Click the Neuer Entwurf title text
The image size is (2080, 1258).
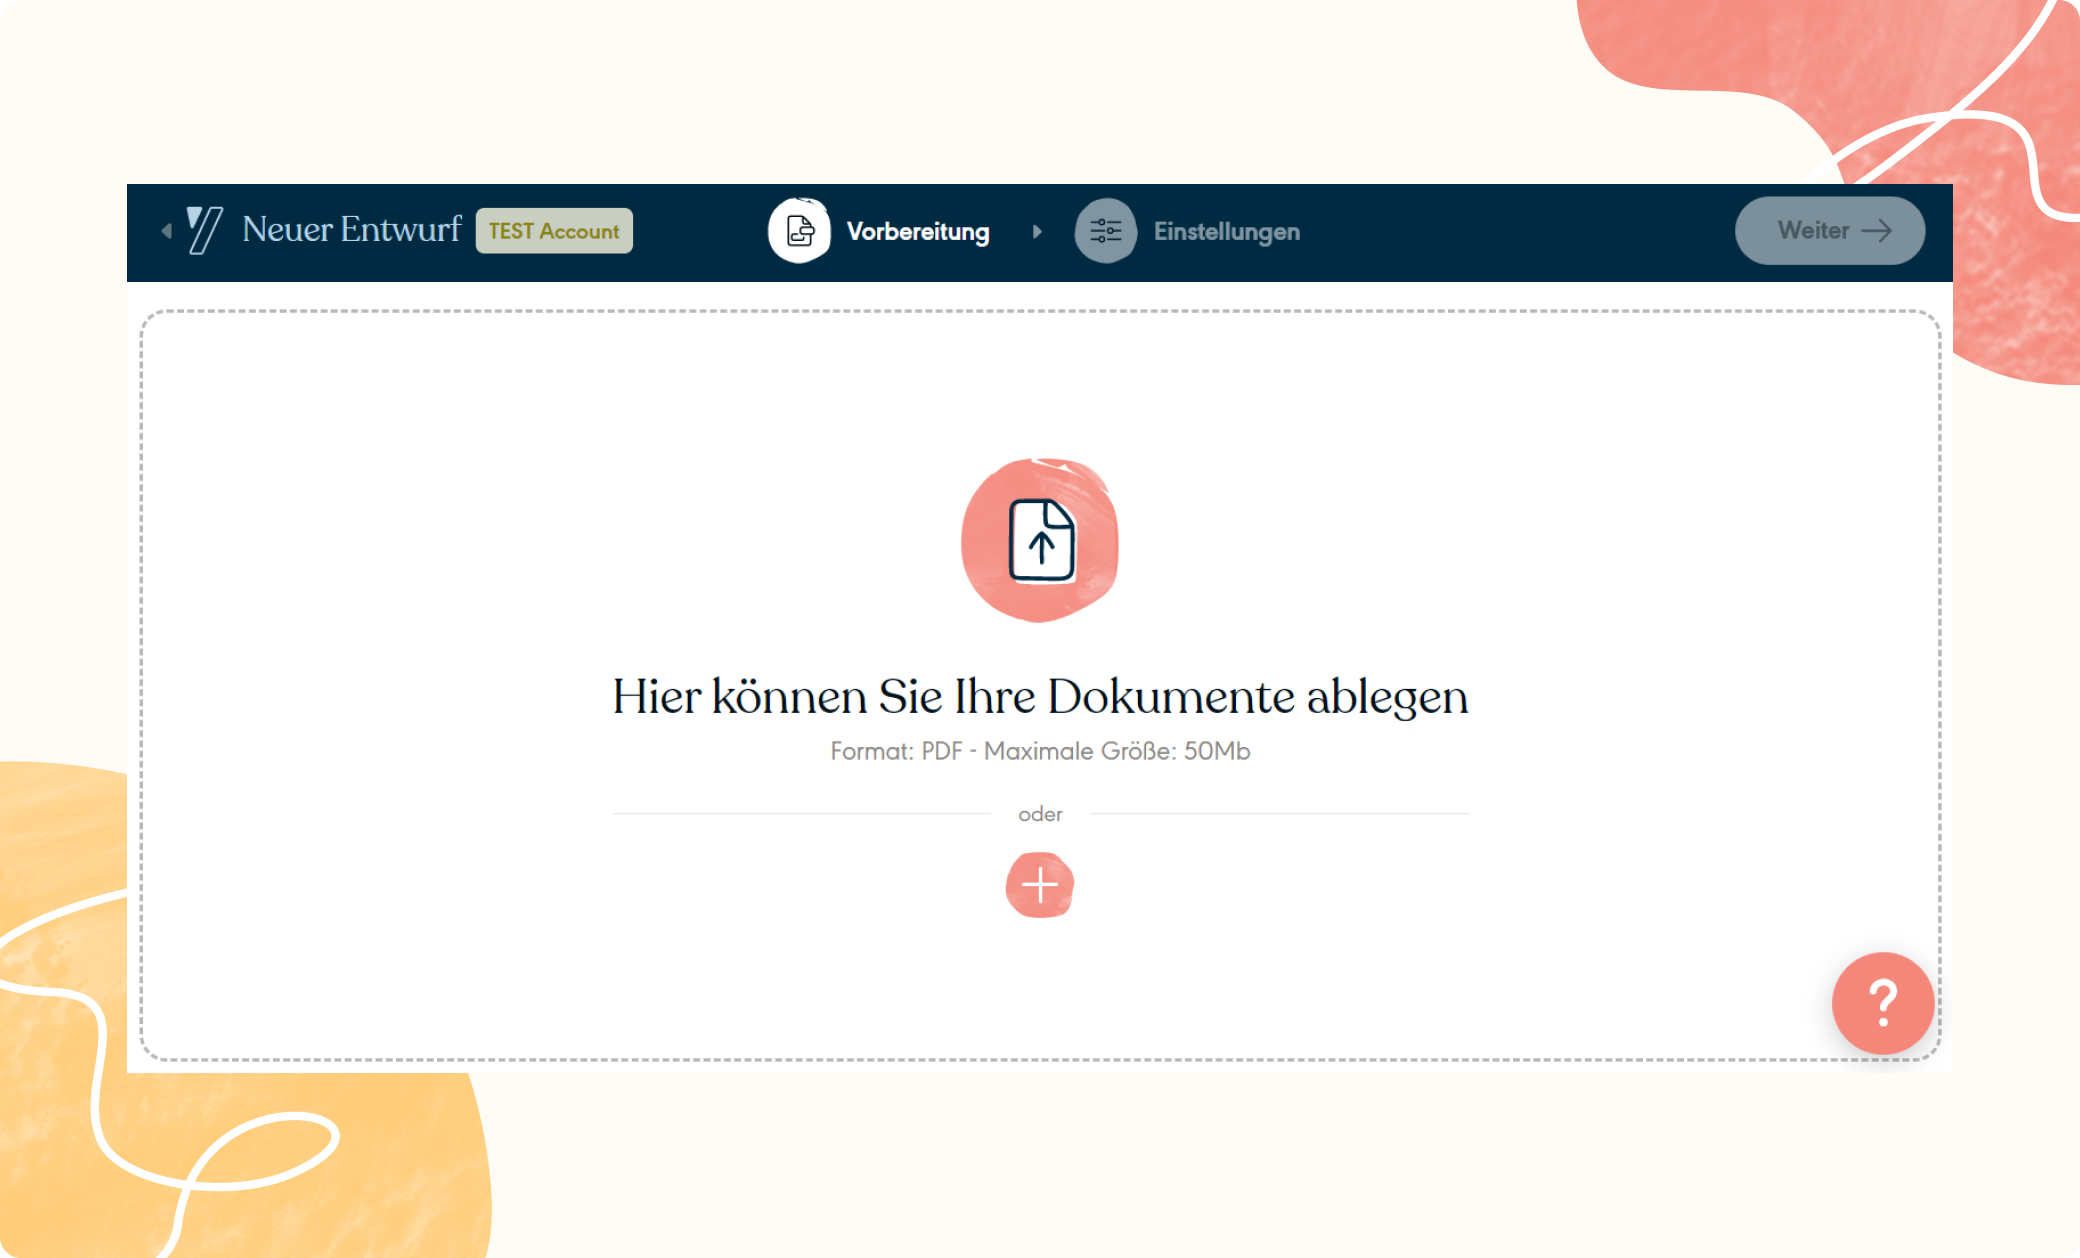coord(351,229)
